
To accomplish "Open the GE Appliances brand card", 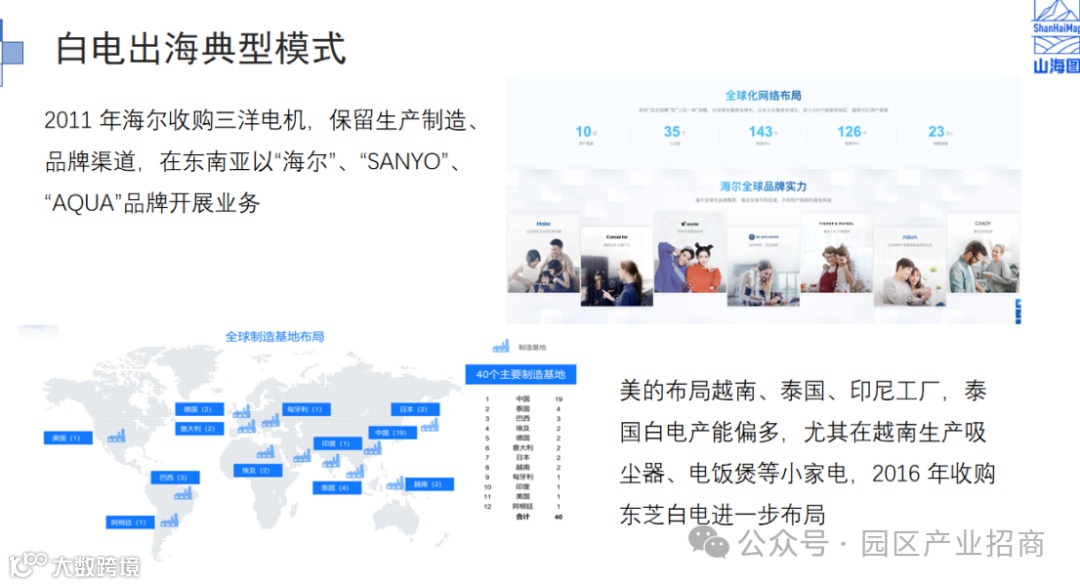I will [x=763, y=266].
